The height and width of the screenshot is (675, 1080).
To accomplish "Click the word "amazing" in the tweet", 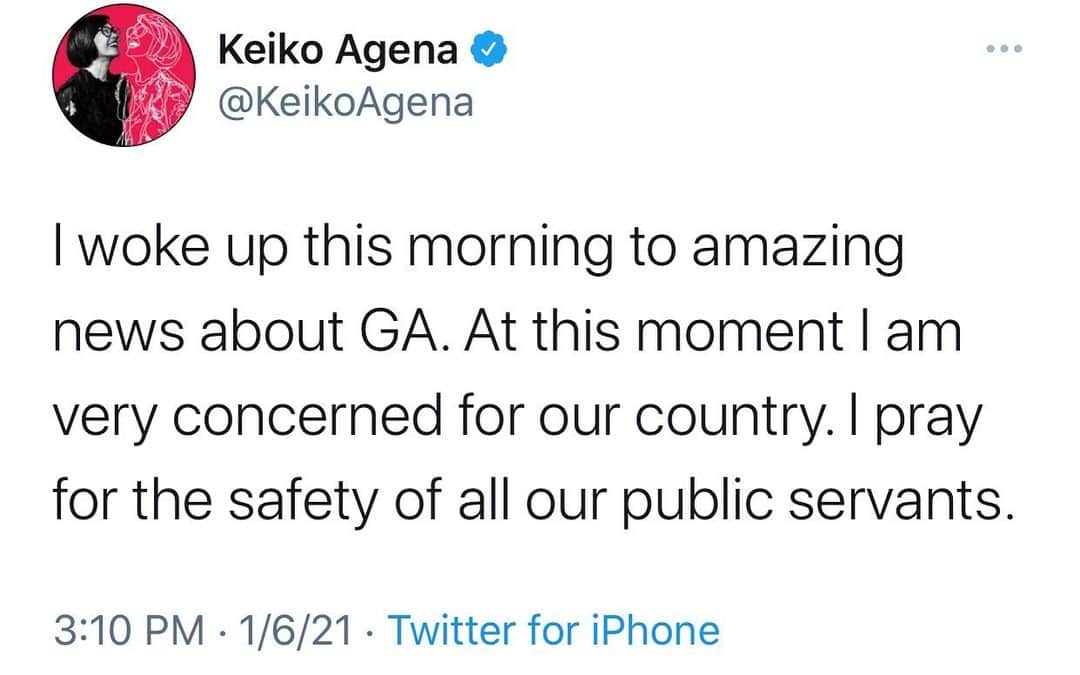I will coord(798,249).
